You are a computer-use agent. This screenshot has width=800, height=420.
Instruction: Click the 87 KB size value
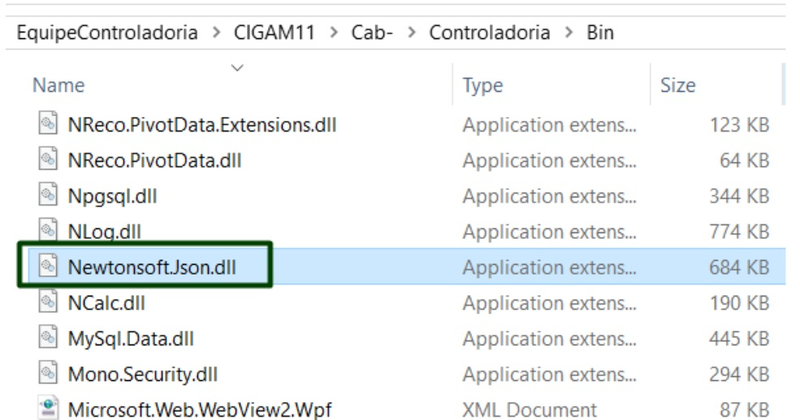744,410
